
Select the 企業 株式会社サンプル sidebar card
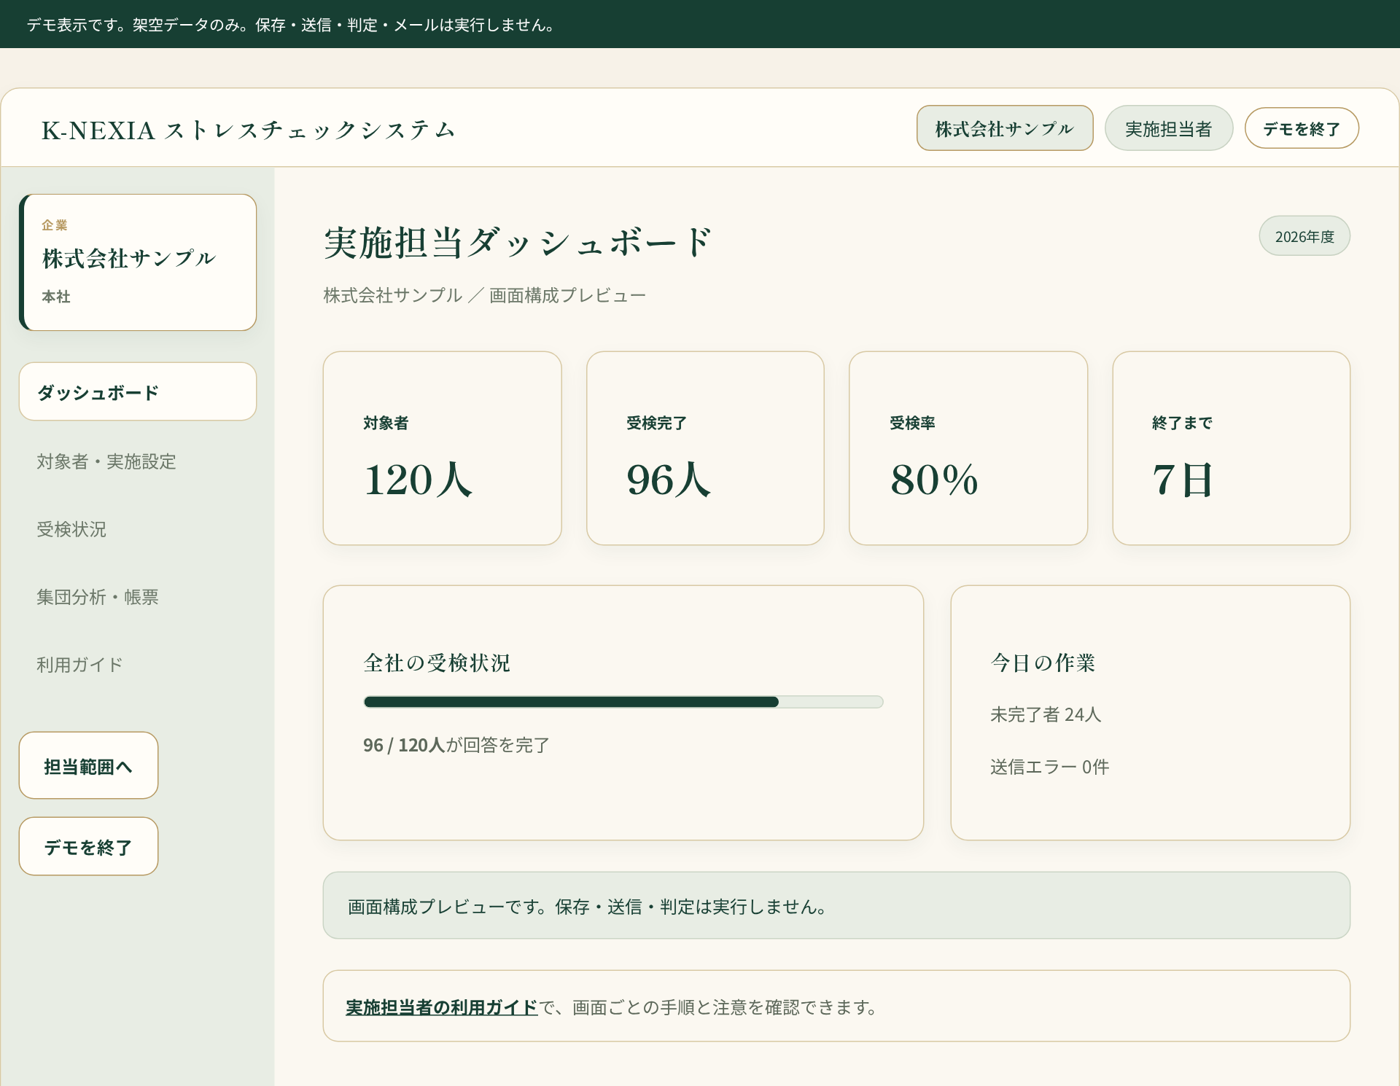pos(138,262)
